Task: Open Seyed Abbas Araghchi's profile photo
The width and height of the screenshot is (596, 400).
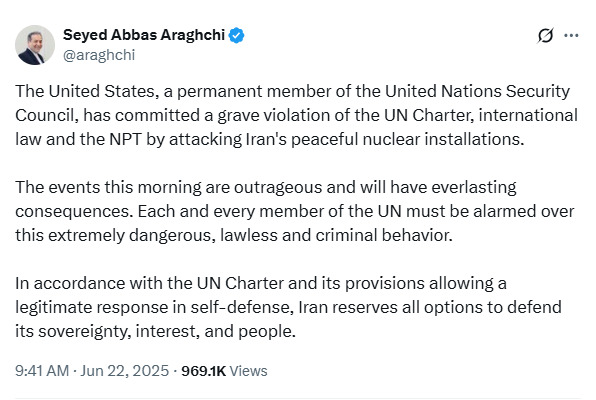Action: (35, 45)
